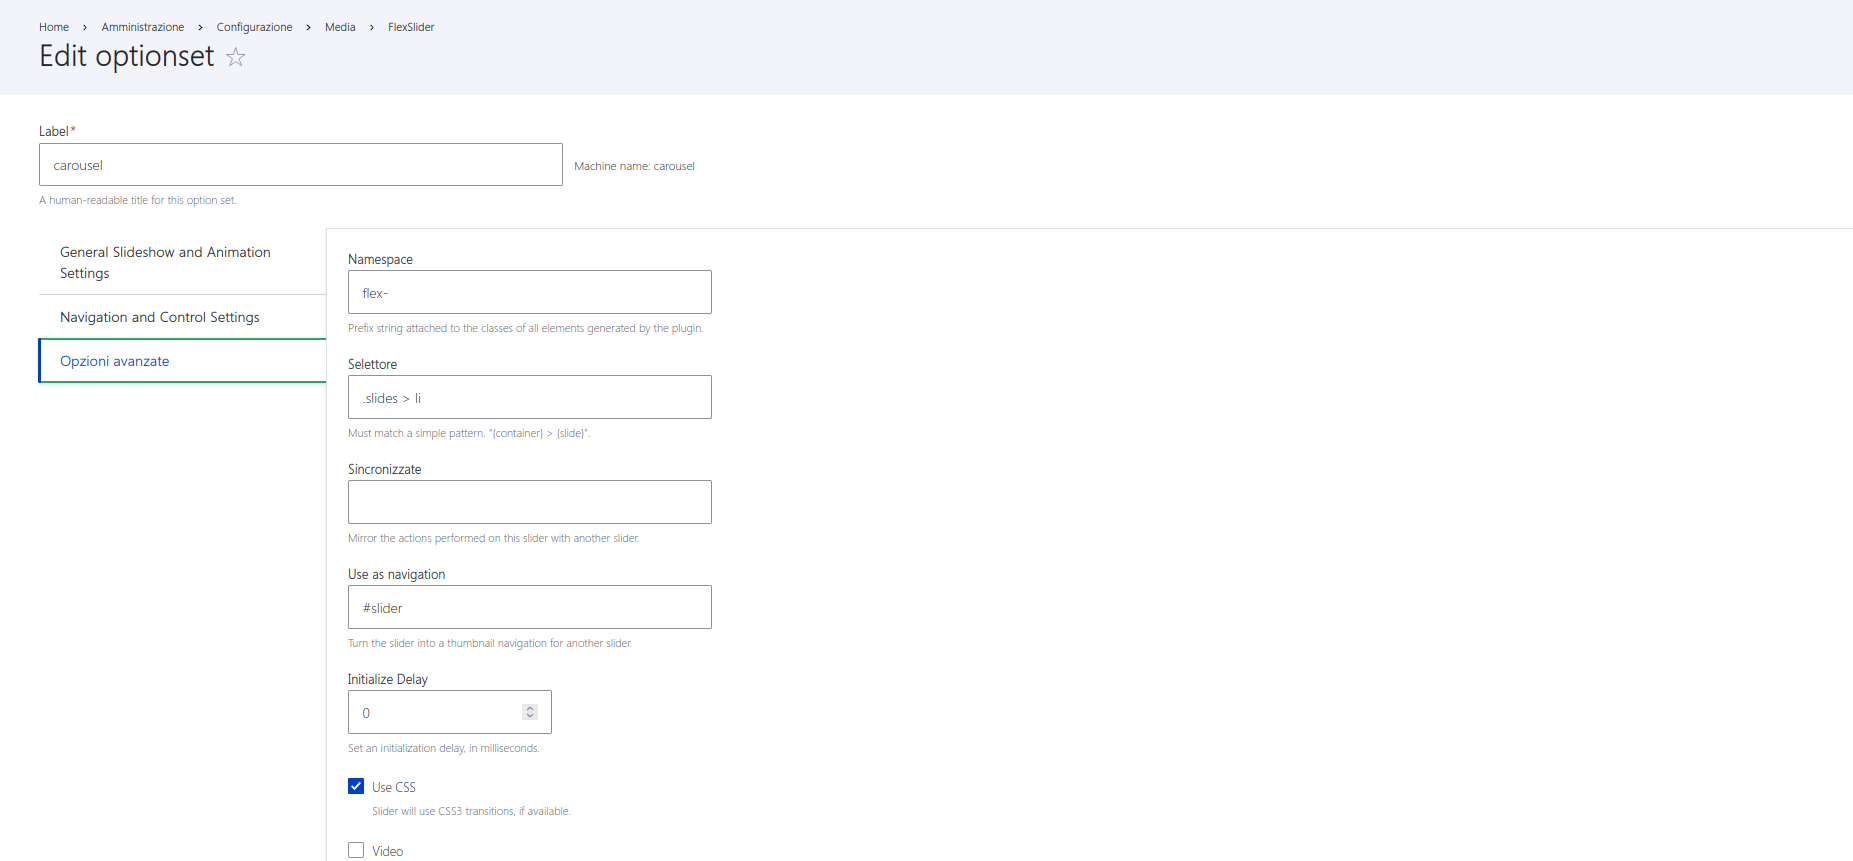Click 'A human-readable title for this option set.' text
Screen dimensions: 1853x861
(138, 200)
